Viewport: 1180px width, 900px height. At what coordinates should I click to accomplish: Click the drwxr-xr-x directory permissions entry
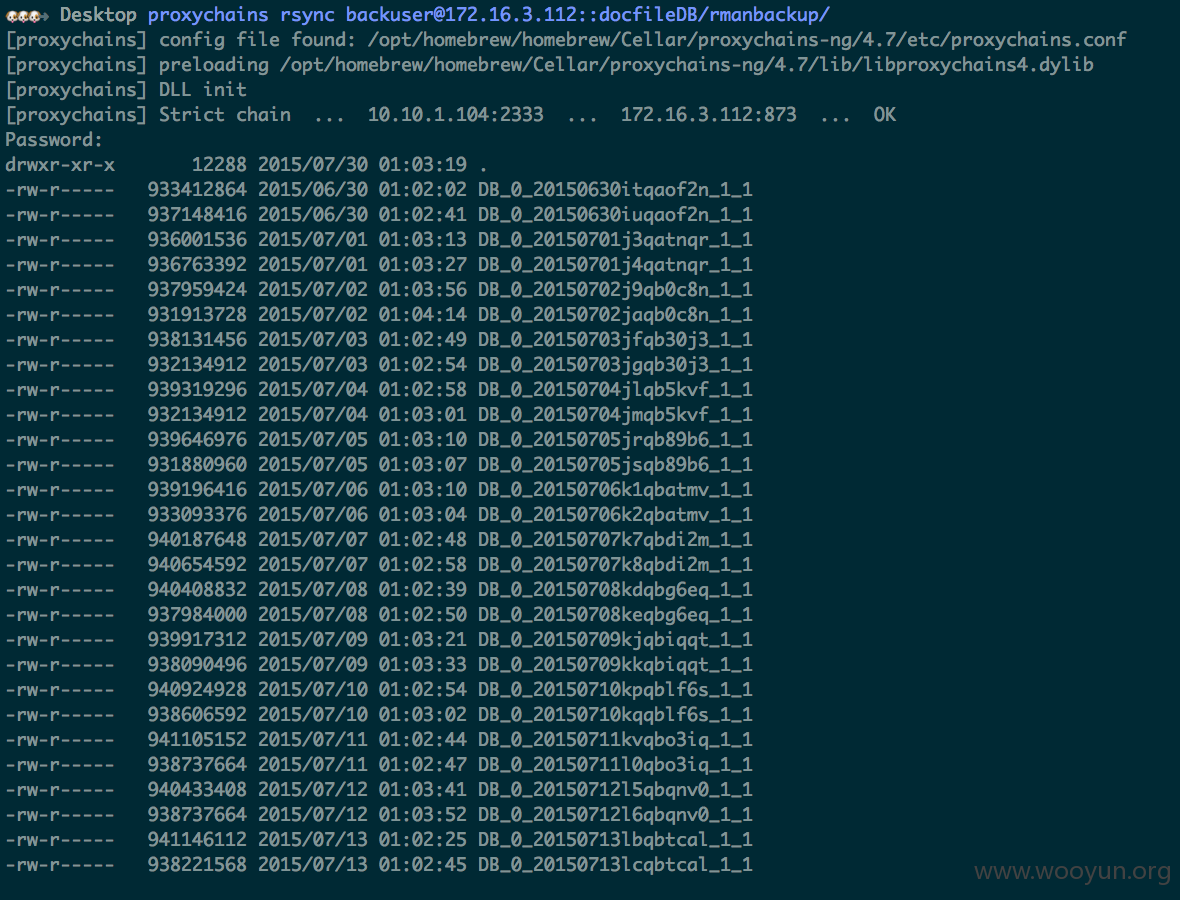[x=60, y=165]
